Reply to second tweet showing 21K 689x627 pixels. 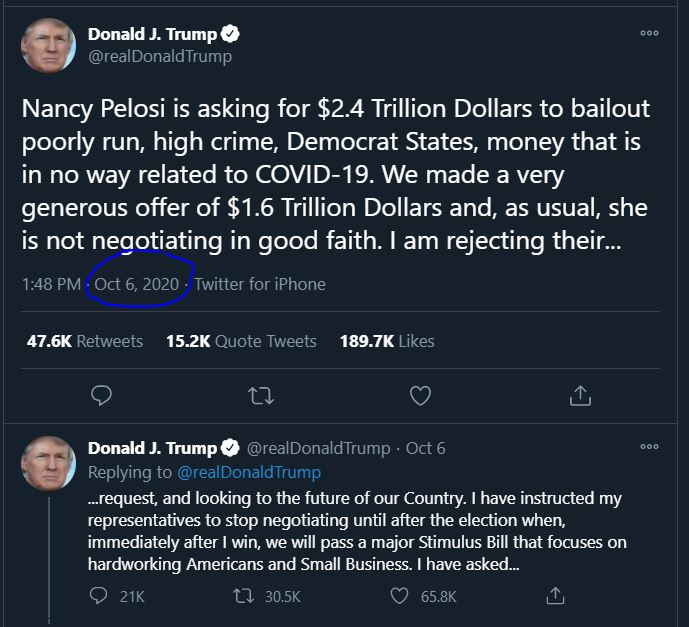pyautogui.click(x=99, y=596)
